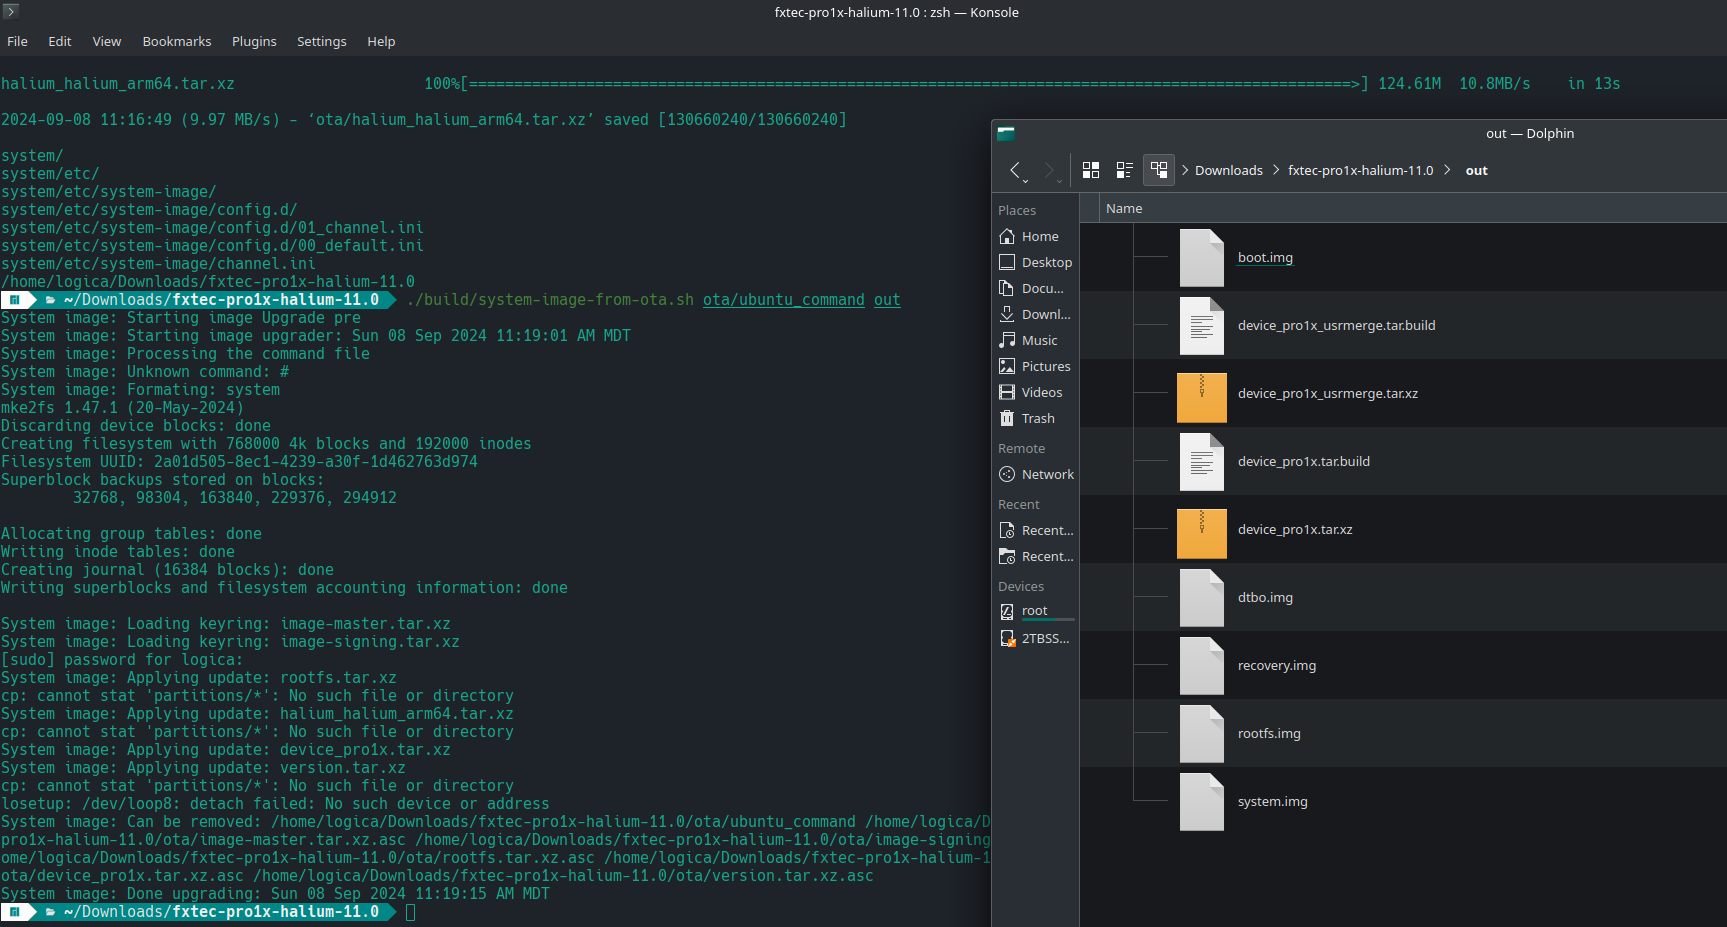
Task: Open the root device in sidebar
Action: pos(1034,611)
